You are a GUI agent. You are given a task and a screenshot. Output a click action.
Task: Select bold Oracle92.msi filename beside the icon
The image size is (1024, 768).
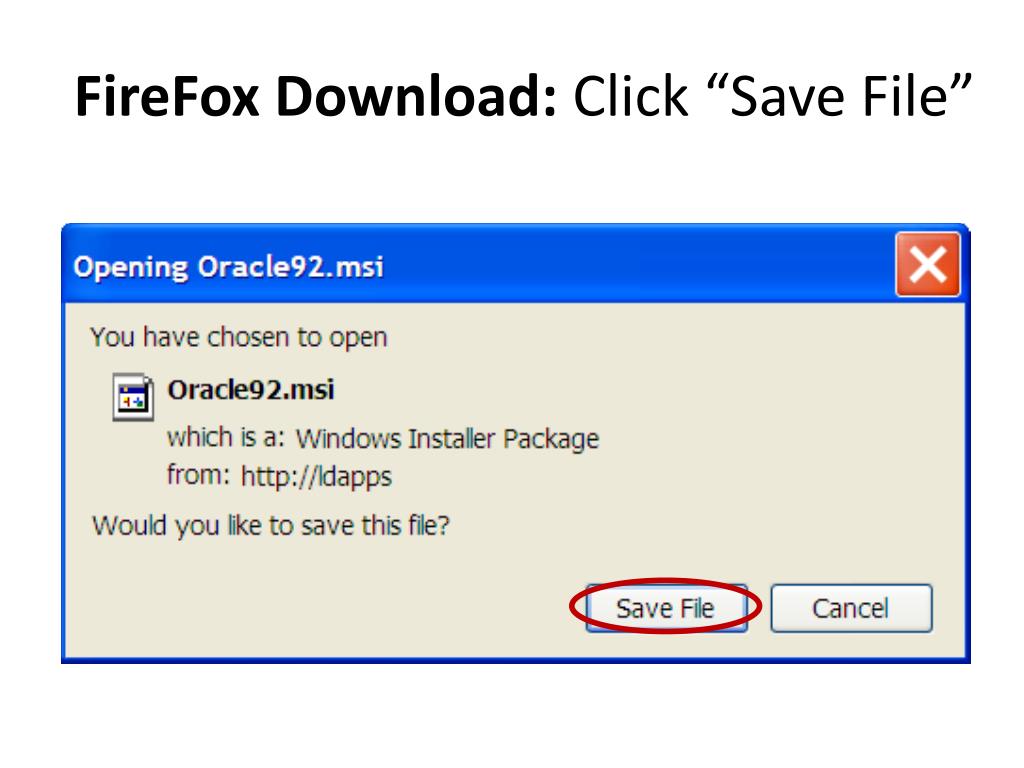click(251, 390)
